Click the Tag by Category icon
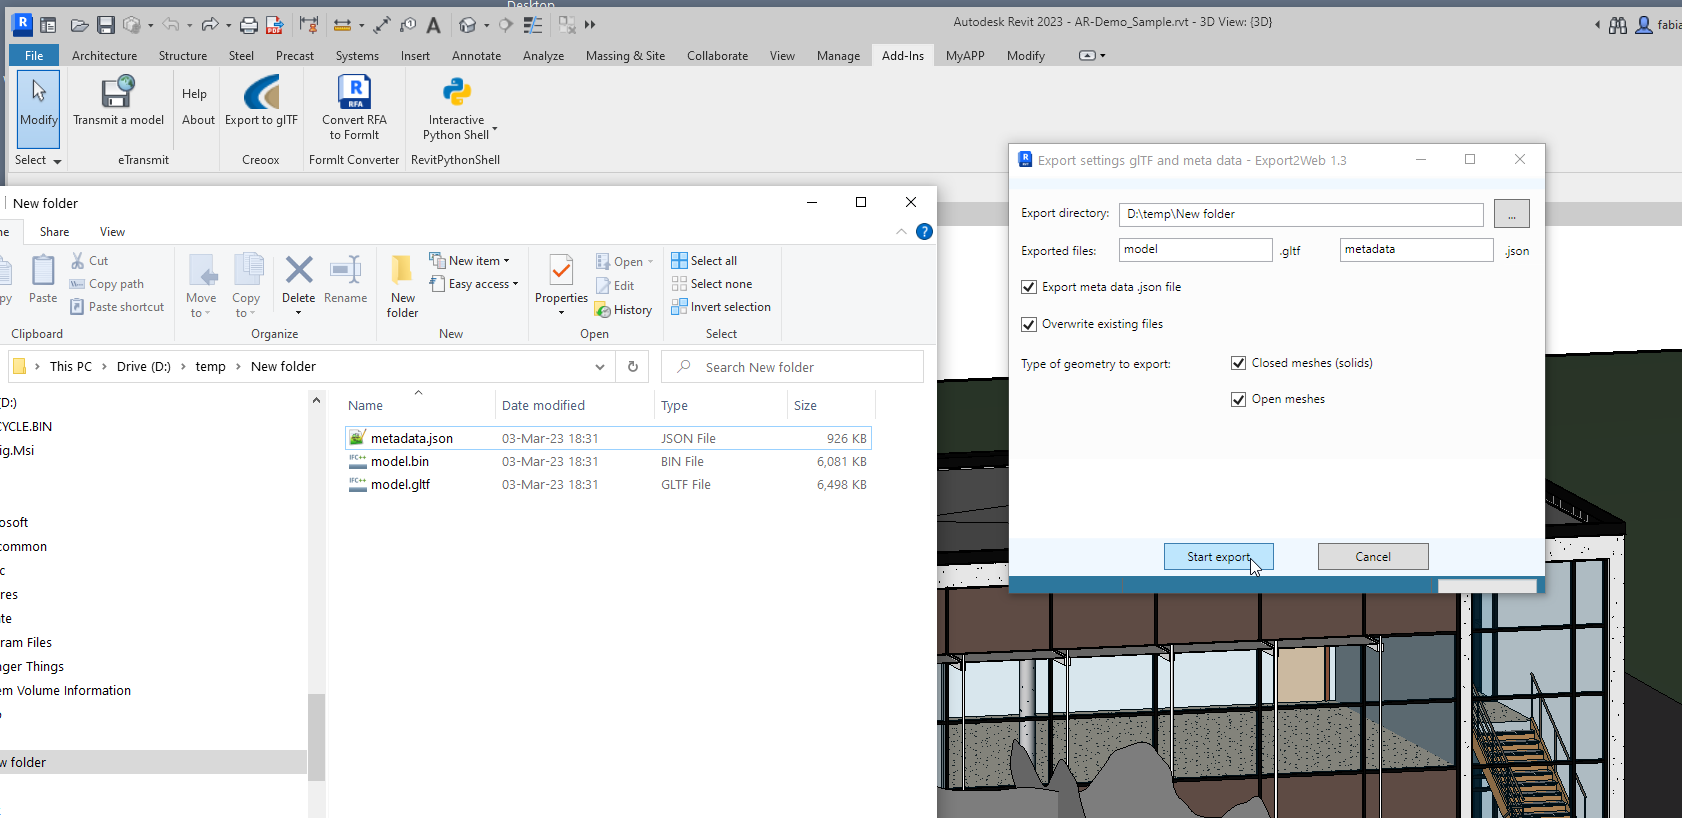This screenshot has width=1682, height=818. tap(408, 25)
